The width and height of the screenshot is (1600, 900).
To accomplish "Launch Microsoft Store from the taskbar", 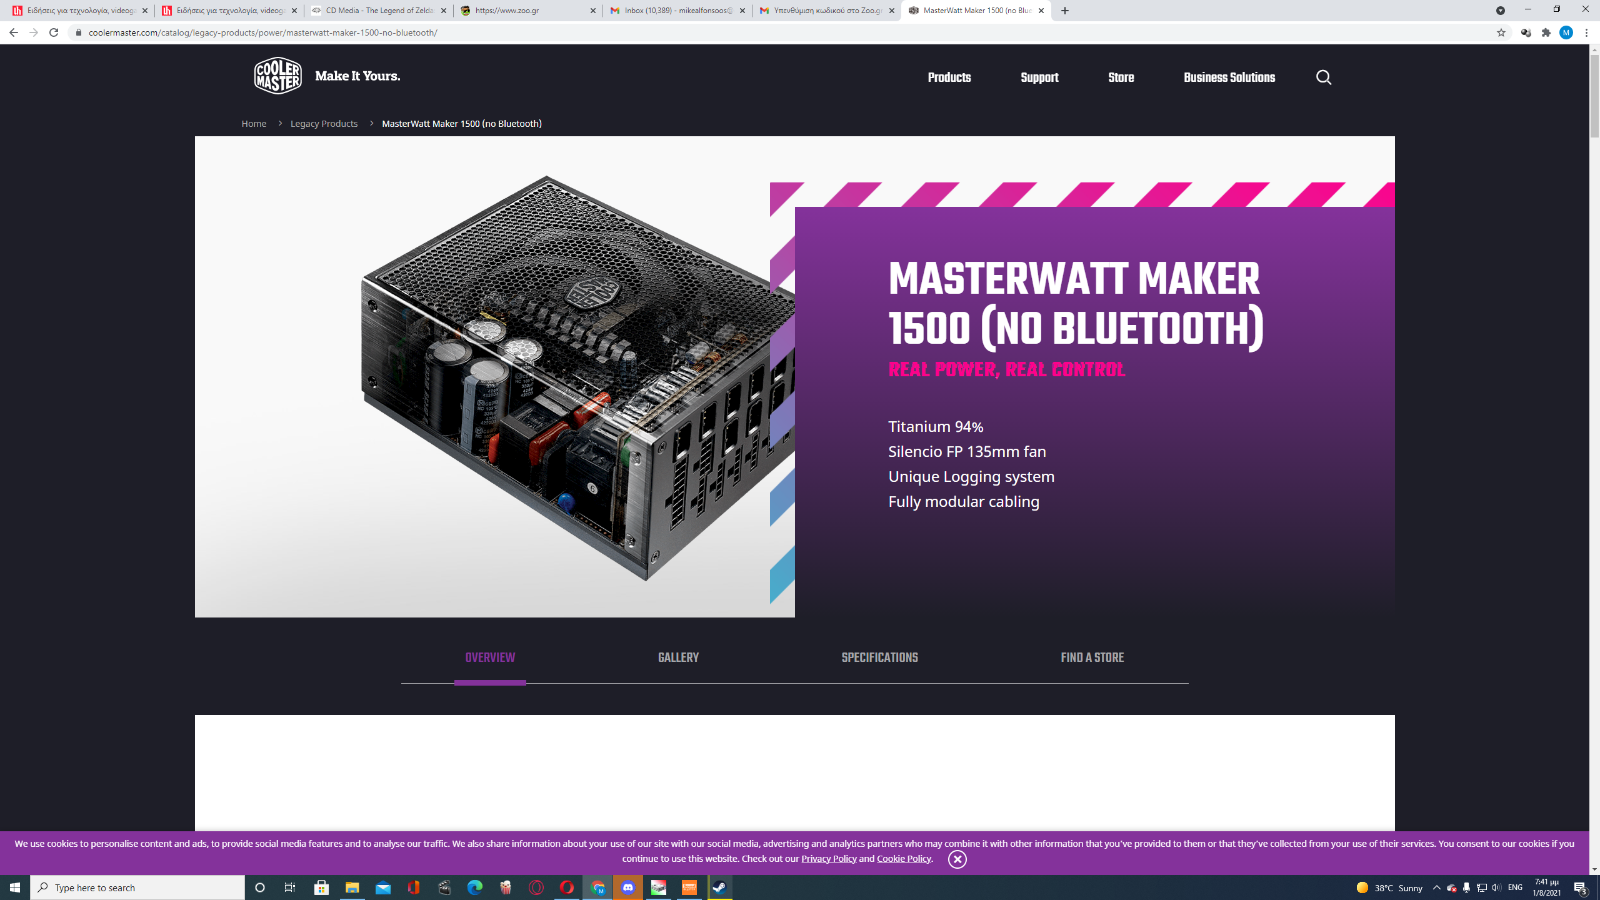I will 321,887.
